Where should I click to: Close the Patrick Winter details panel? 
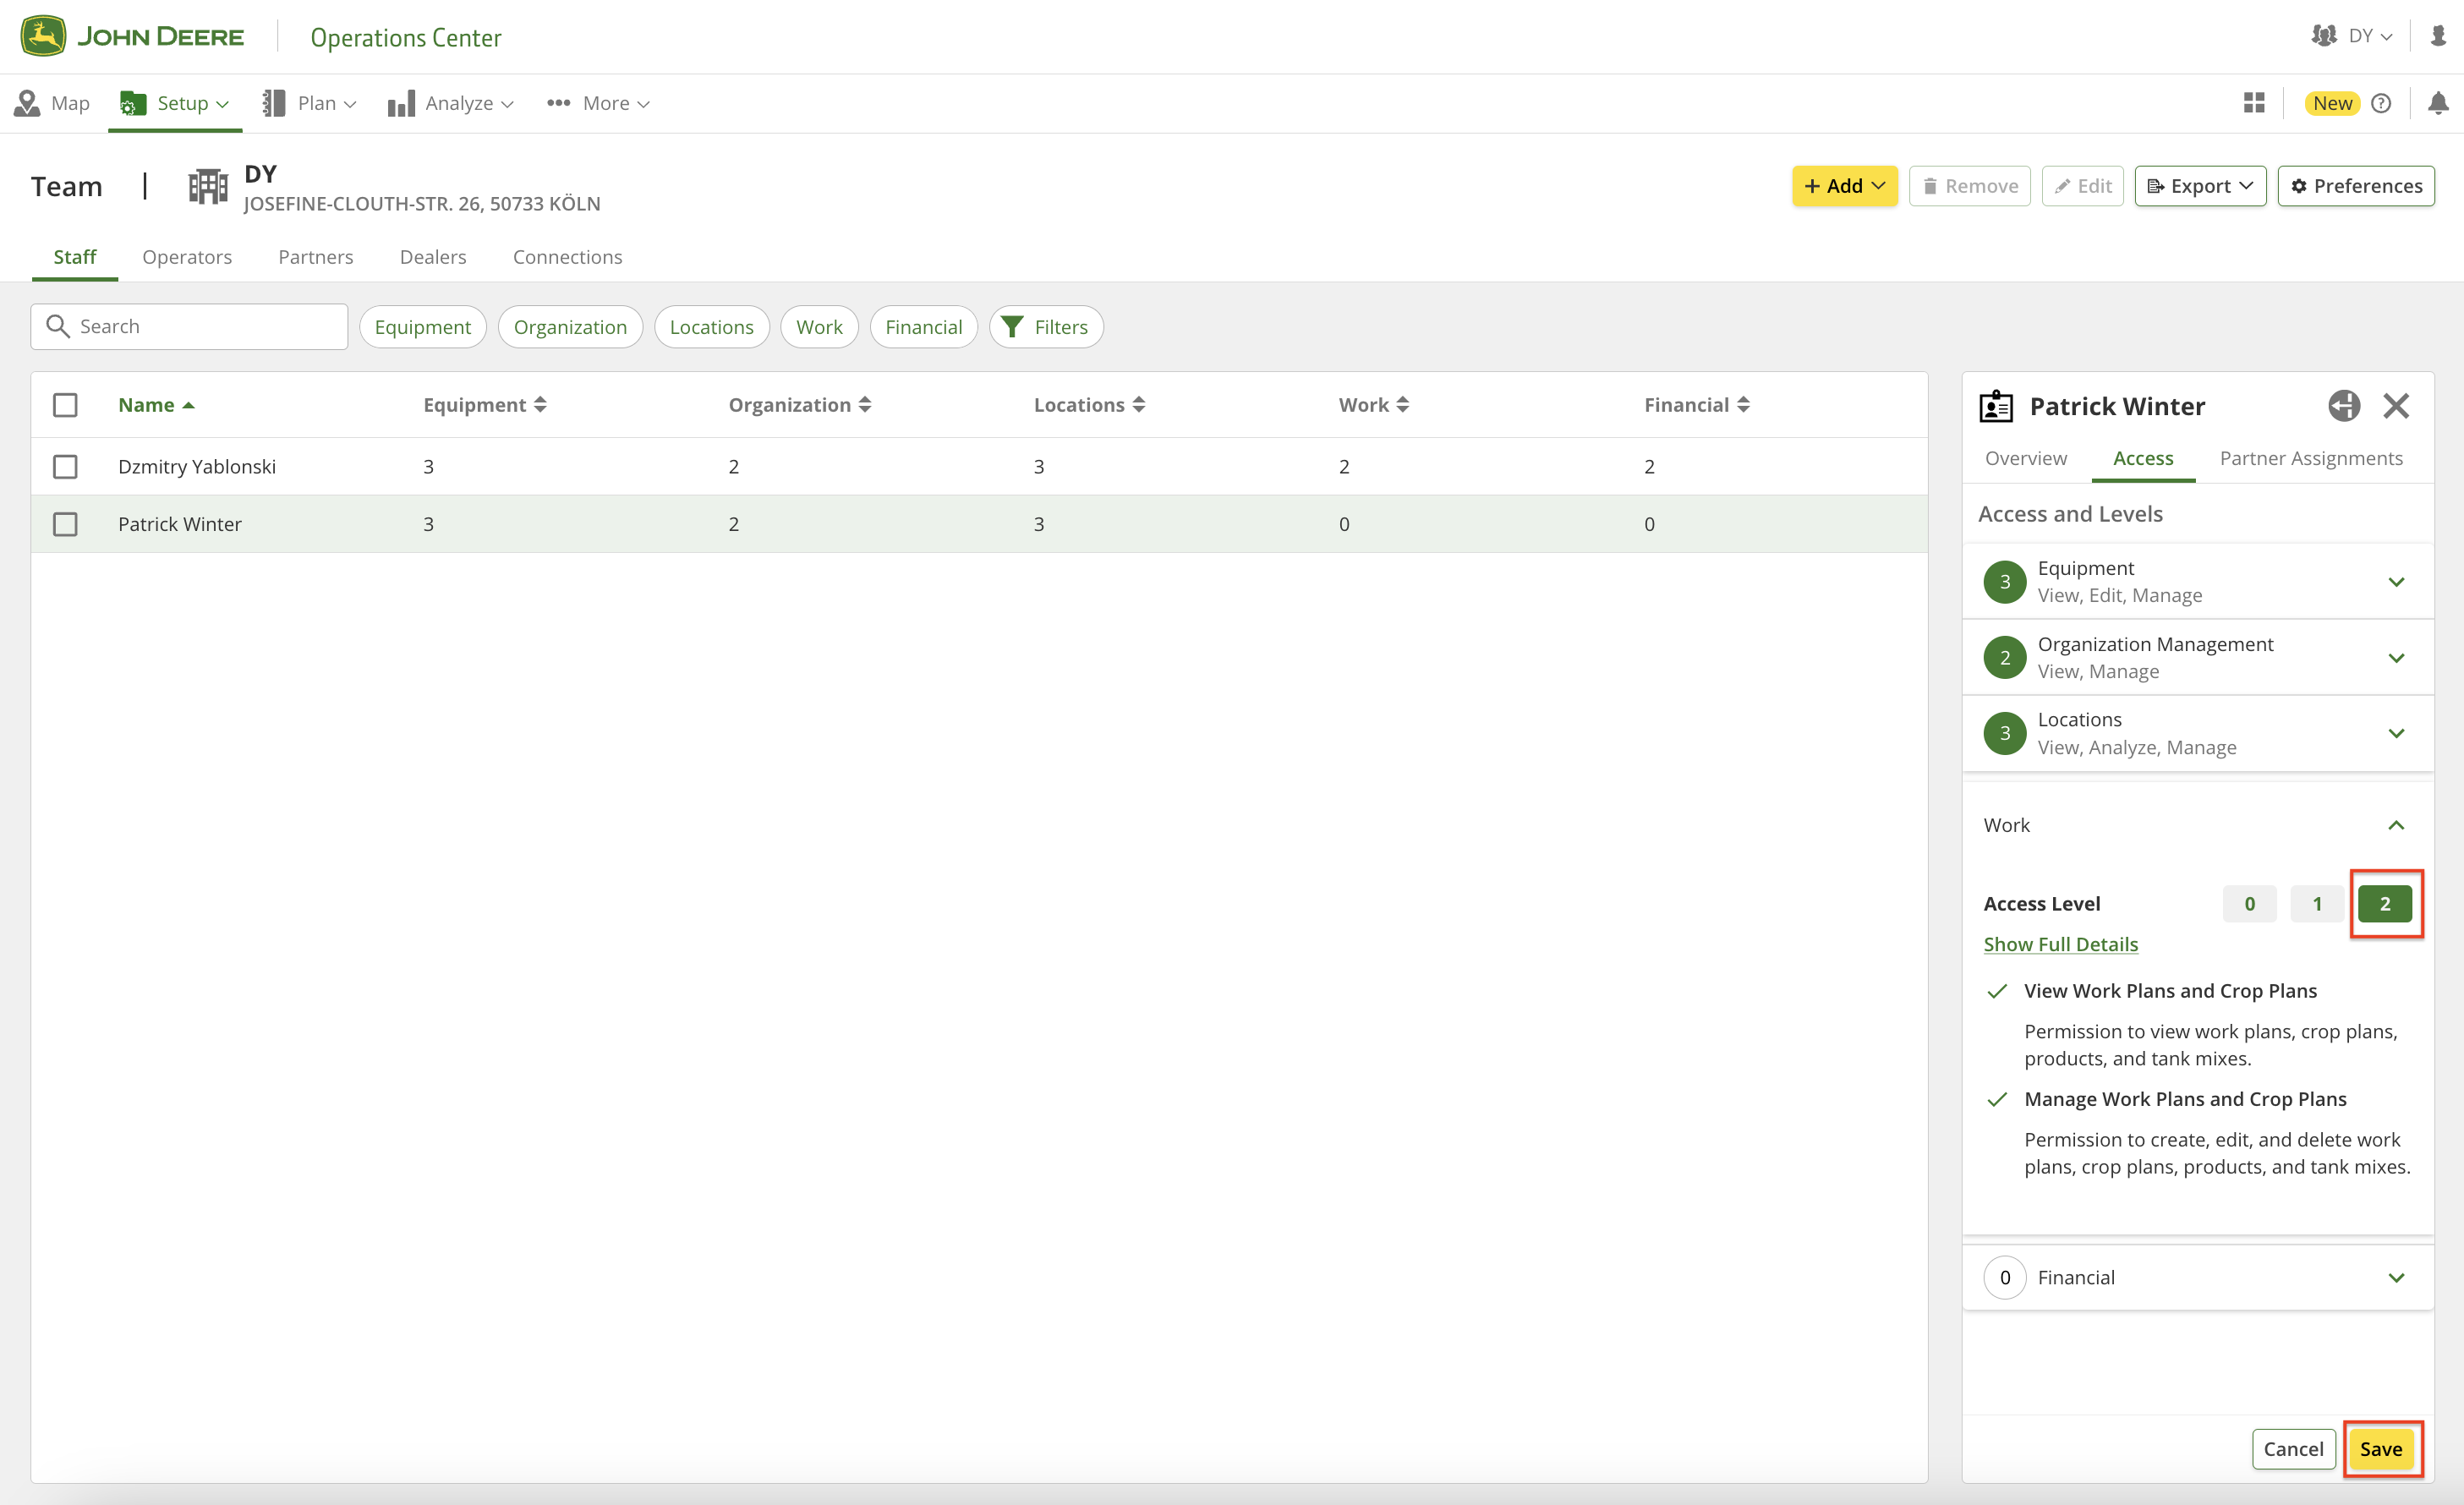(x=2395, y=406)
